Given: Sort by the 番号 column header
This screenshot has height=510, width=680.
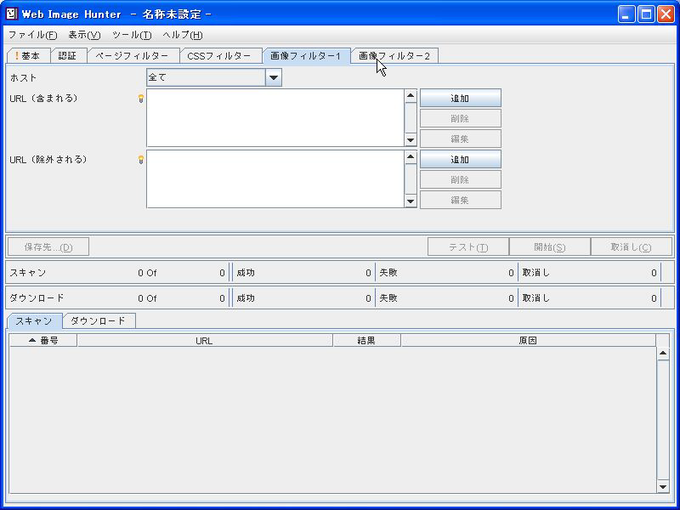Looking at the screenshot, I should coord(43,340).
